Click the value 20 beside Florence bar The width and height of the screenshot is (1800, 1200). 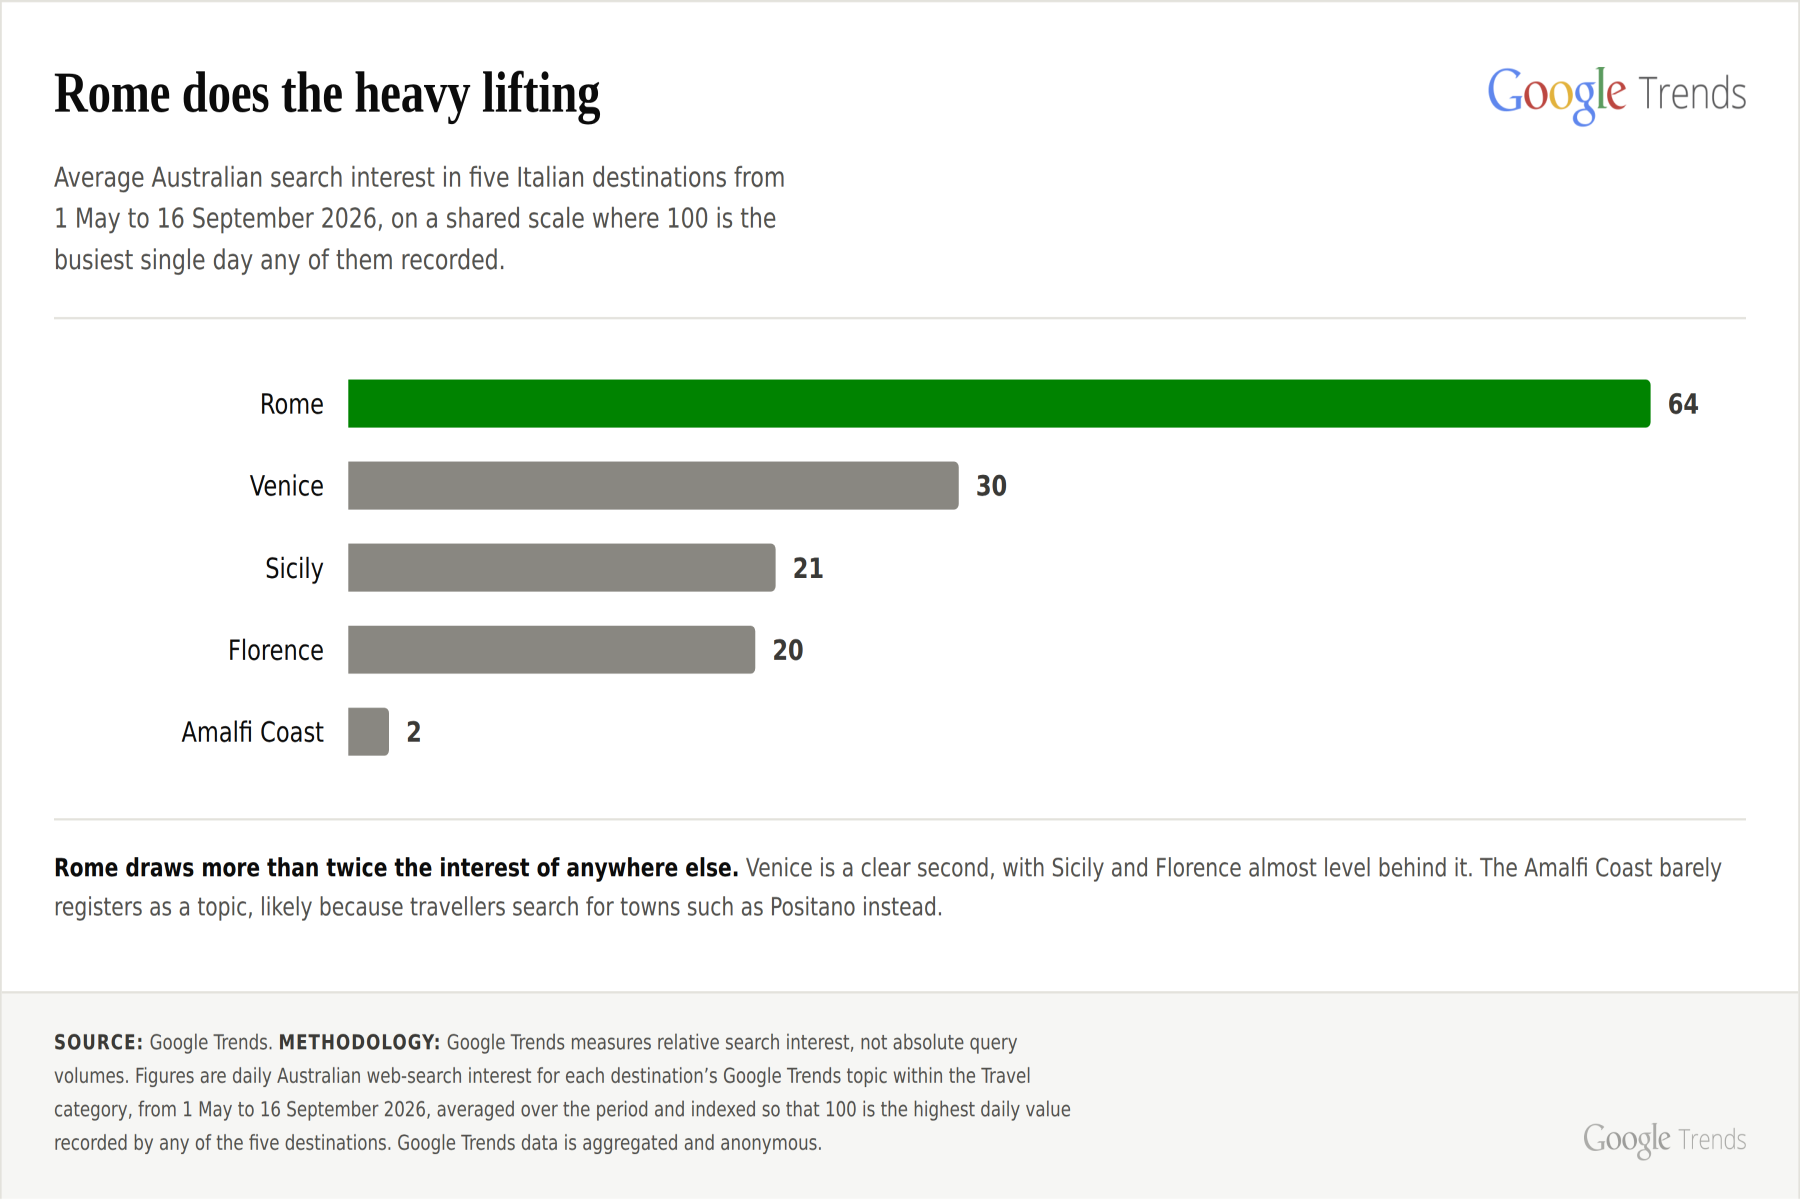coord(788,650)
